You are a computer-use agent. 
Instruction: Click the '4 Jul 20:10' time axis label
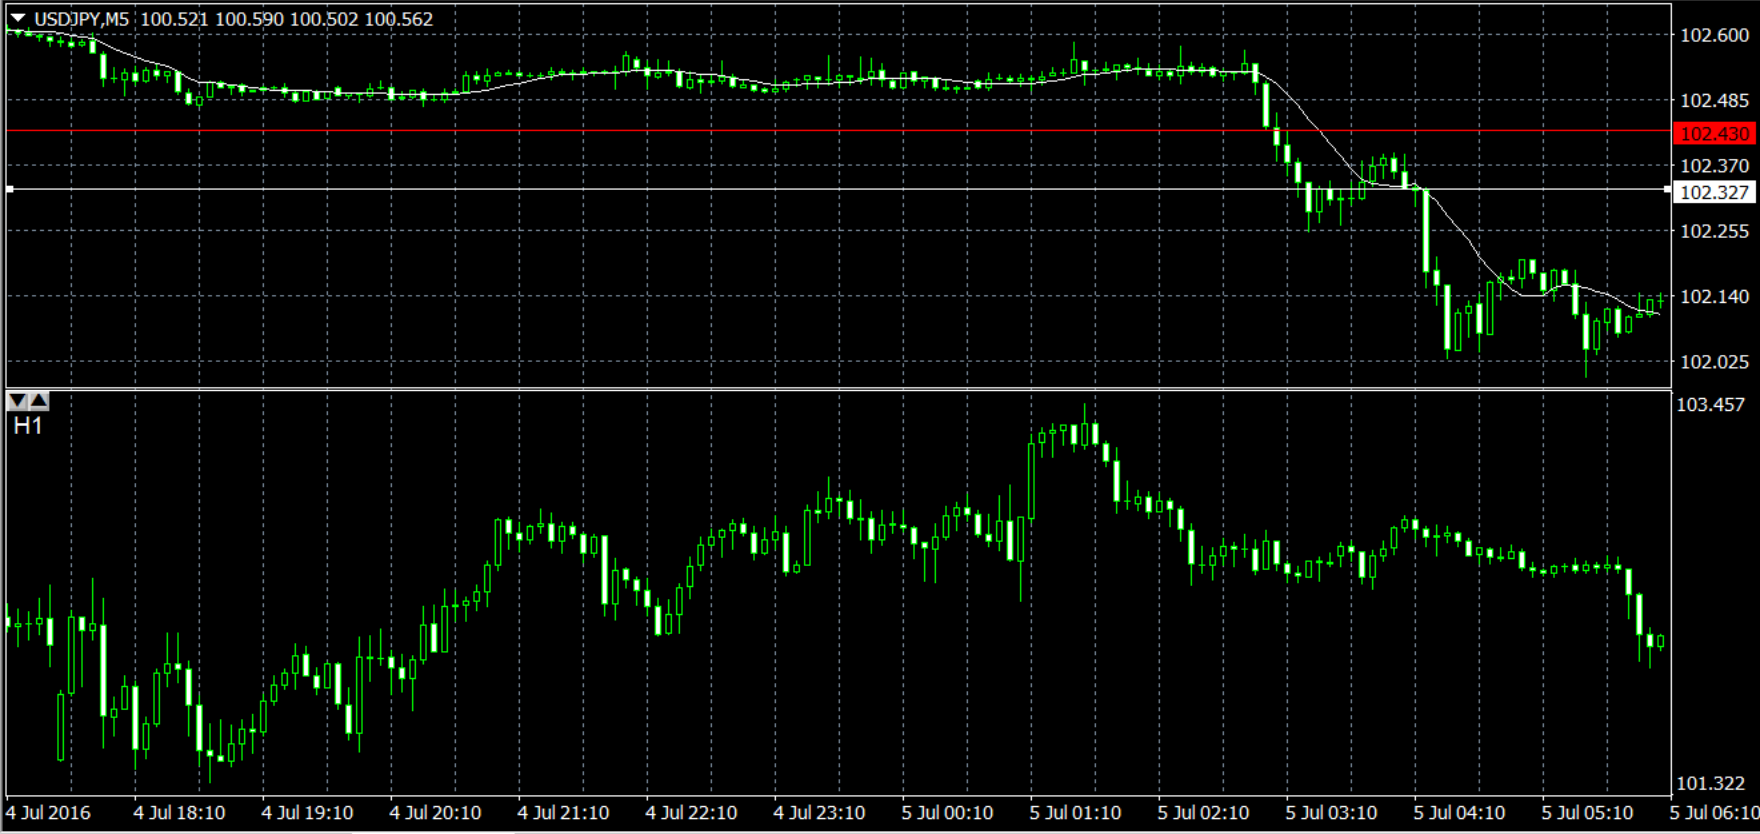point(435,813)
